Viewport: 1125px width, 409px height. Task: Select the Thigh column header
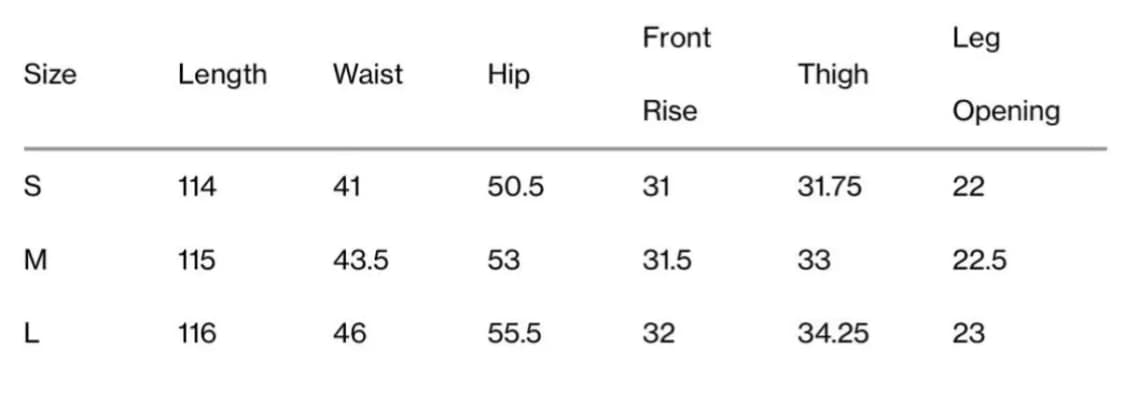(833, 75)
